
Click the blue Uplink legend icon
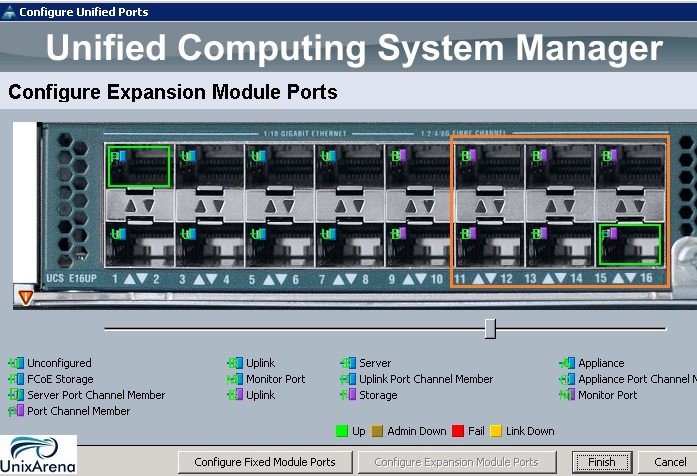[235, 363]
